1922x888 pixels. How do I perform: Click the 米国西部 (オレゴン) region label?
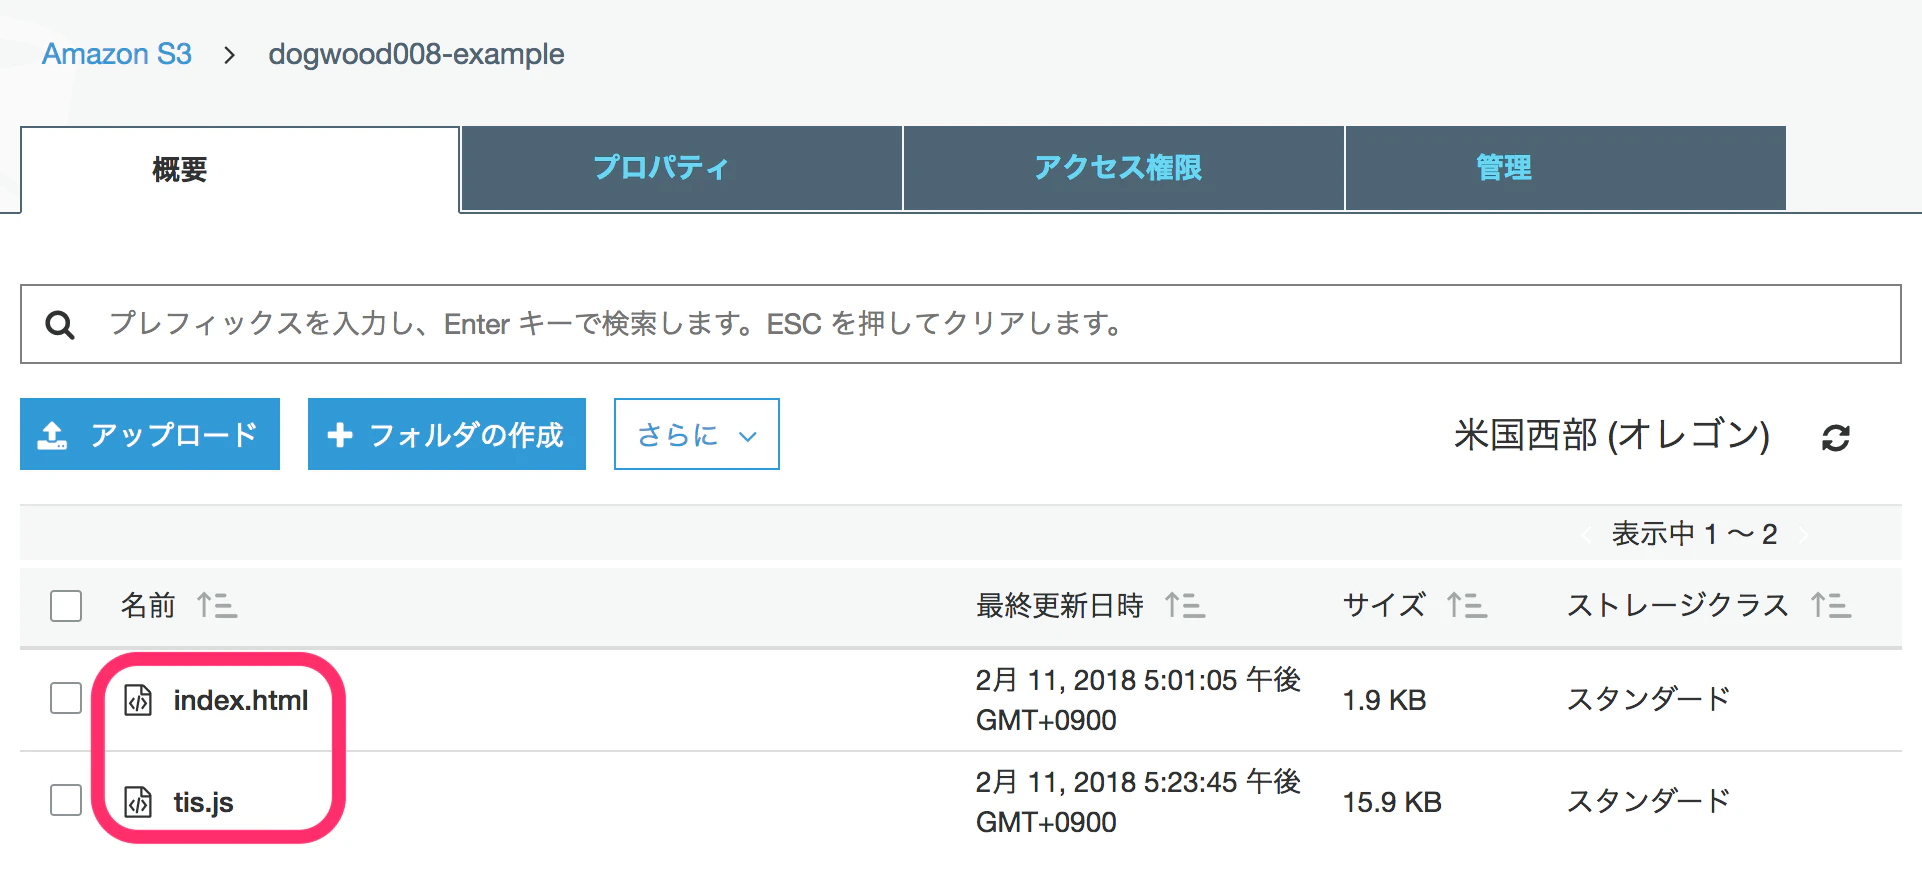point(1612,435)
